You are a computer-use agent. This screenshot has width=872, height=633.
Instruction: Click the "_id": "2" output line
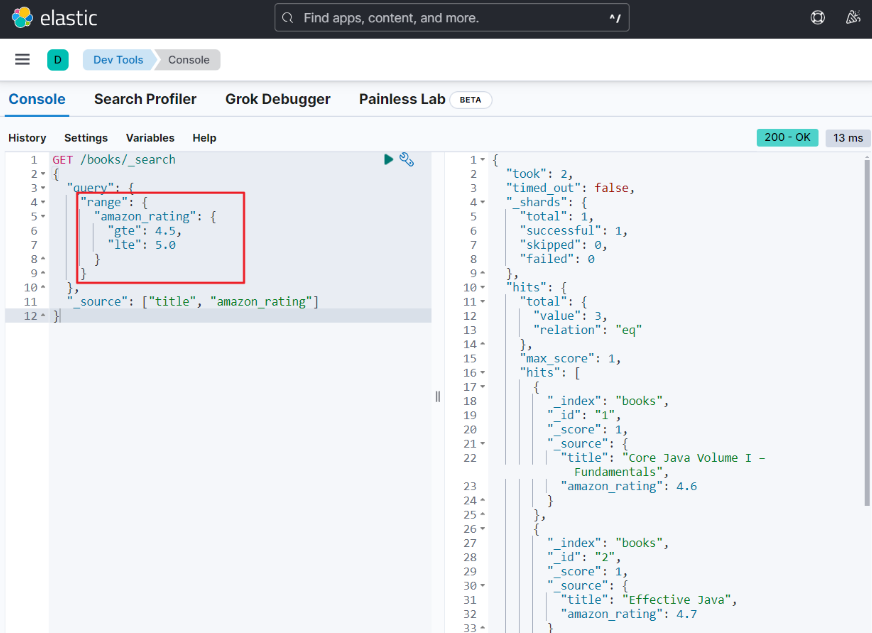click(584, 557)
